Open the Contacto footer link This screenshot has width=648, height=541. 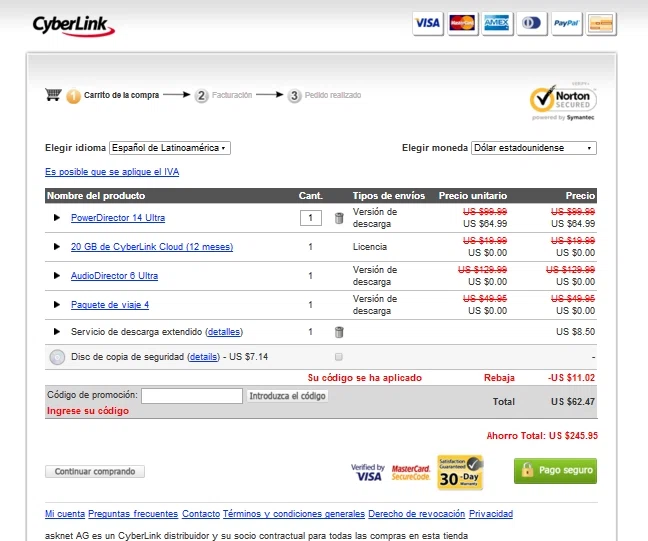click(x=201, y=514)
